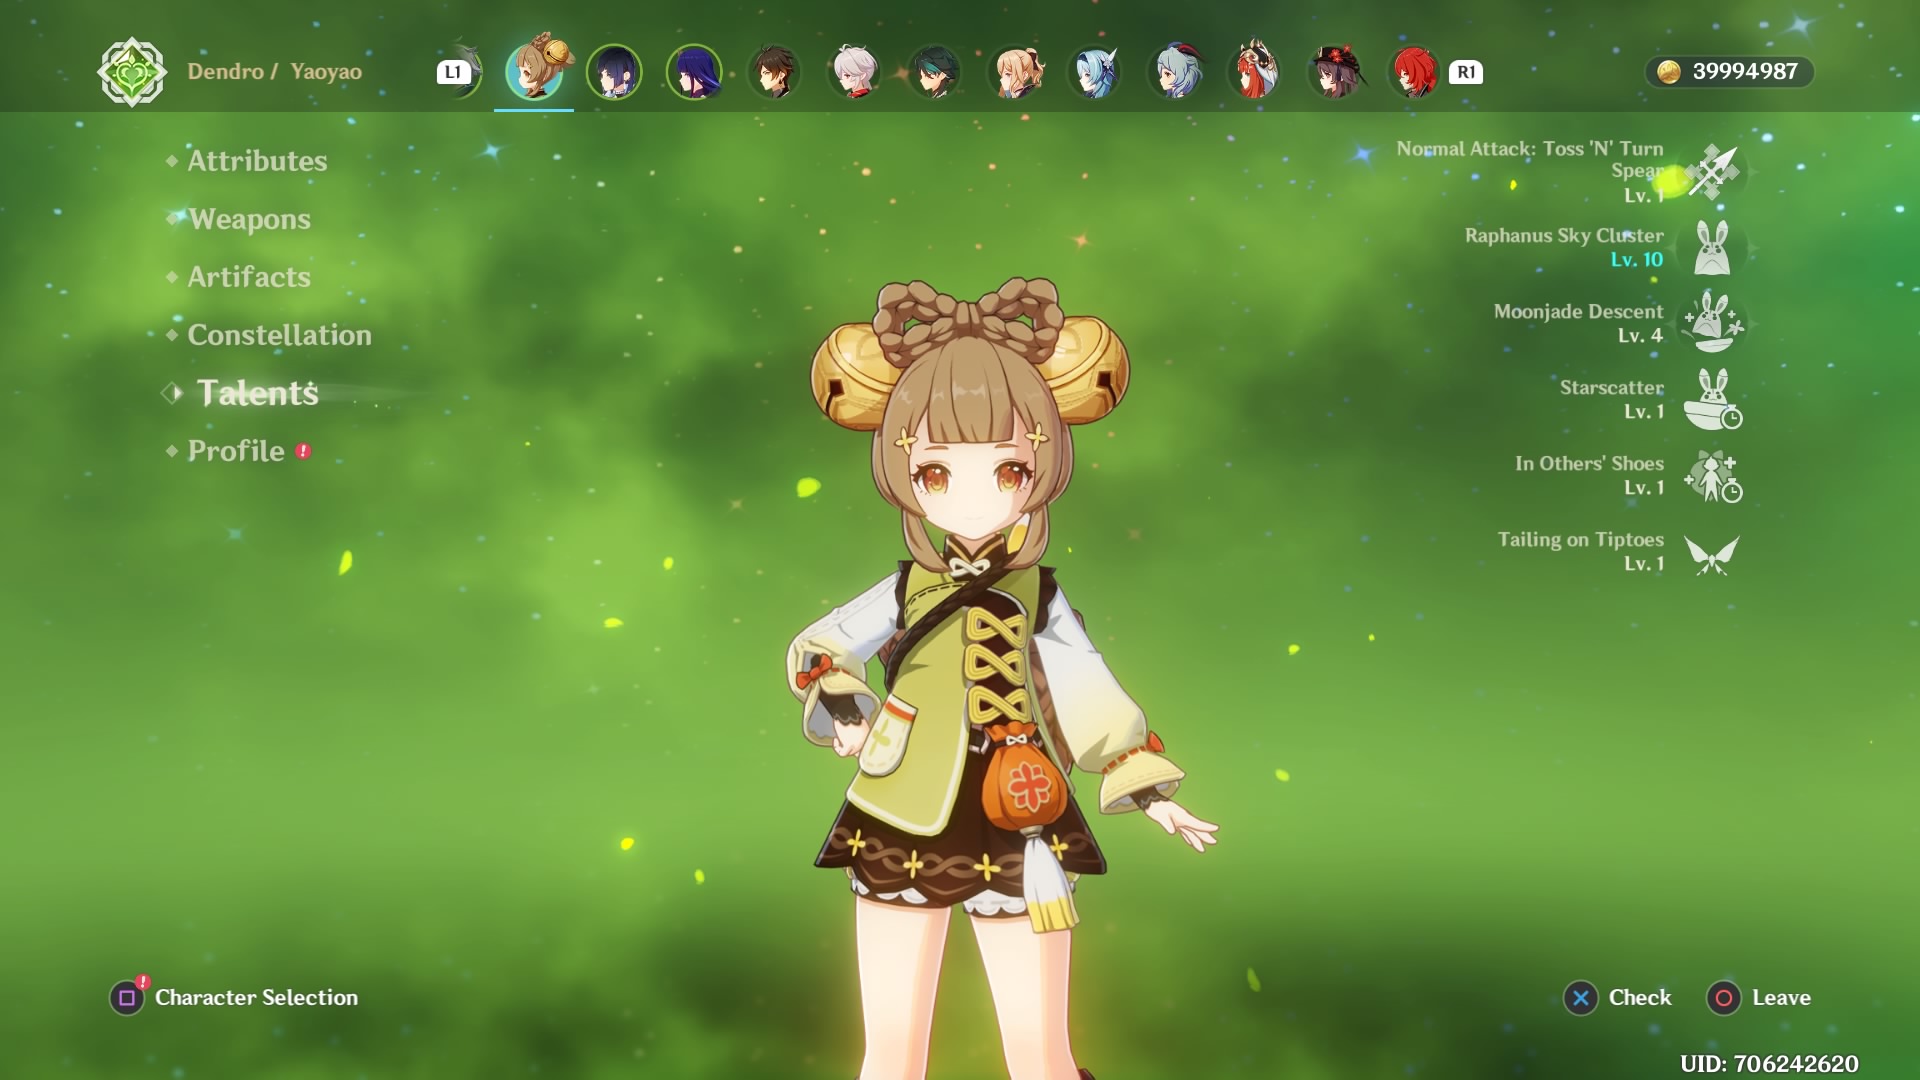Screen dimensions: 1920x1080
Task: Click the Normal Attack: Toss 'N' Turn Spear label
Action: click(1530, 159)
